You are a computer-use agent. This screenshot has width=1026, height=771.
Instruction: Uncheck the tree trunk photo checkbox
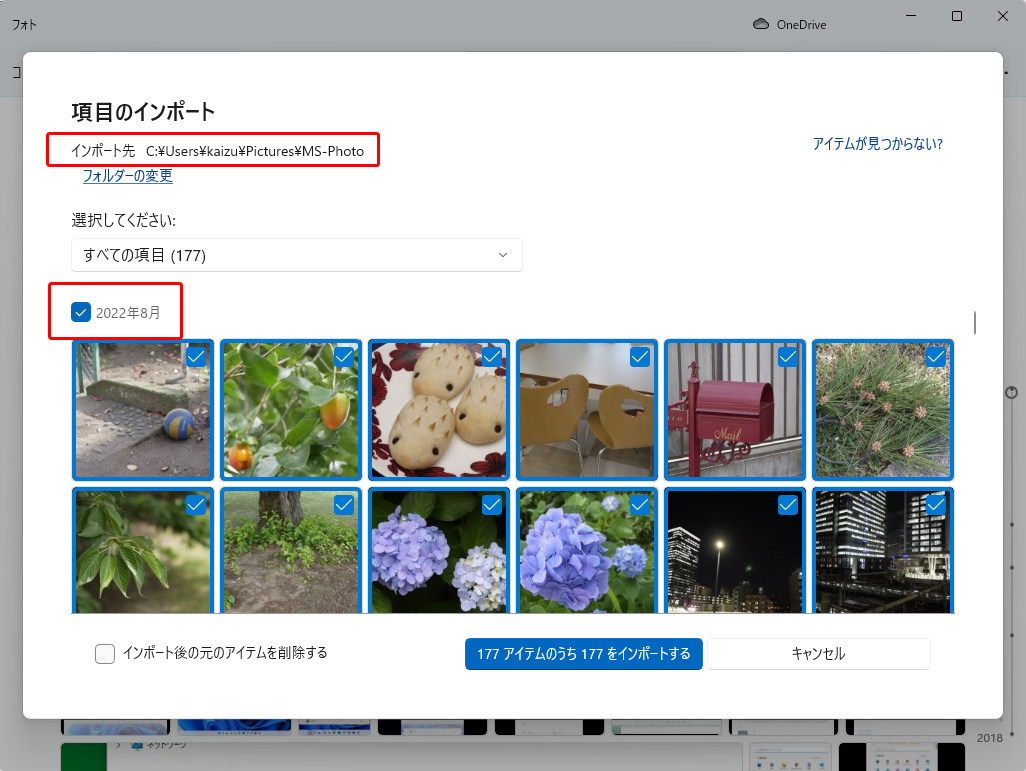coord(344,505)
